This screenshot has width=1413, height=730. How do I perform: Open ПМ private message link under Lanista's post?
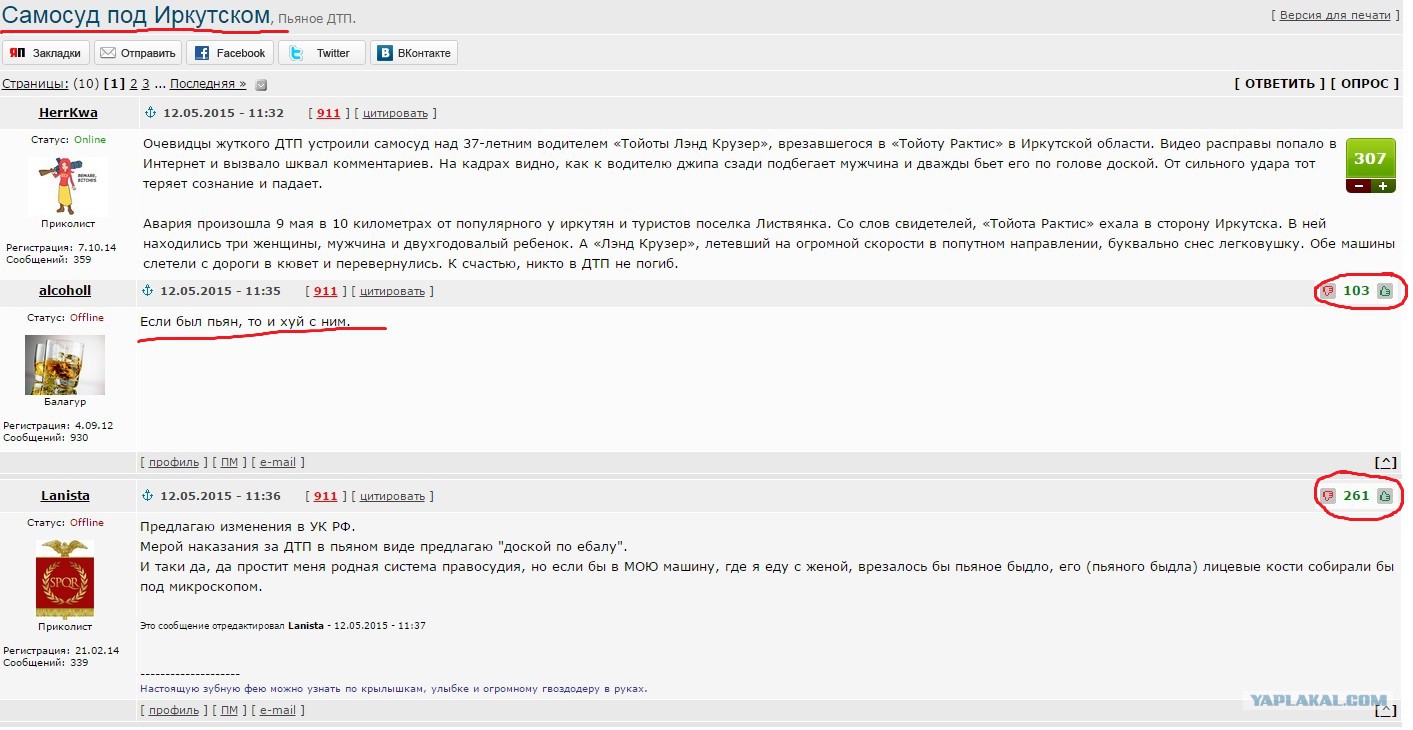click(x=229, y=710)
